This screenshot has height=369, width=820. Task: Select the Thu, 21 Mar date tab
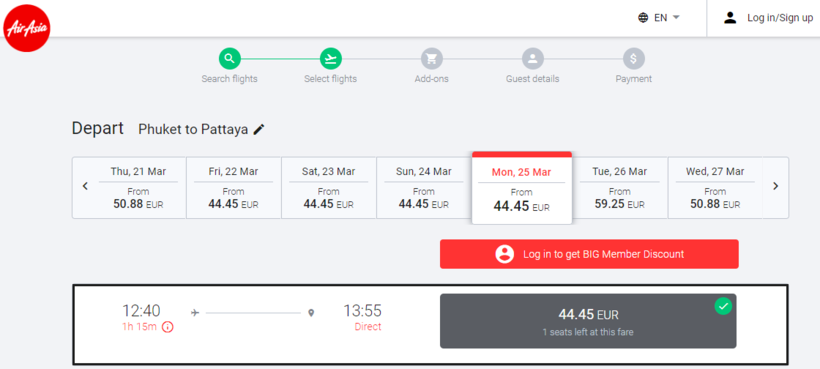pos(138,188)
